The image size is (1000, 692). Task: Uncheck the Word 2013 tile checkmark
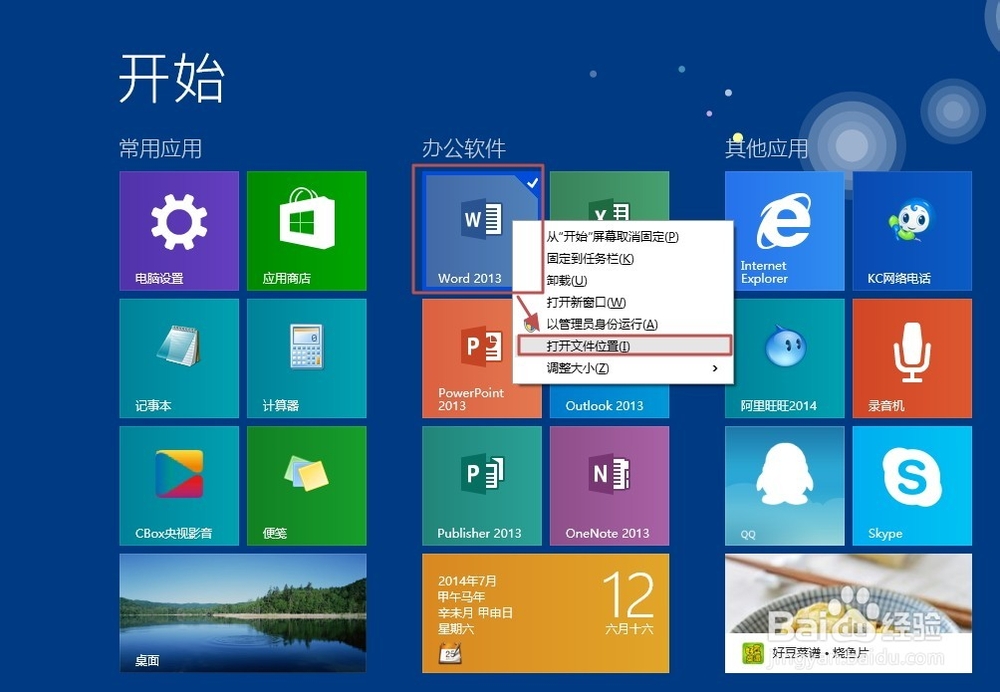click(x=533, y=183)
